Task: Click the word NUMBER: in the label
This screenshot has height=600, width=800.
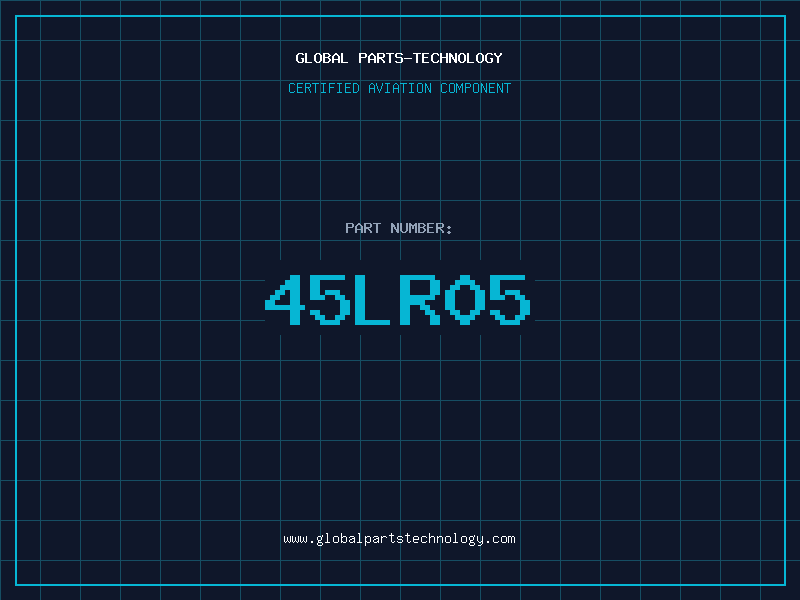Action: coord(422,228)
